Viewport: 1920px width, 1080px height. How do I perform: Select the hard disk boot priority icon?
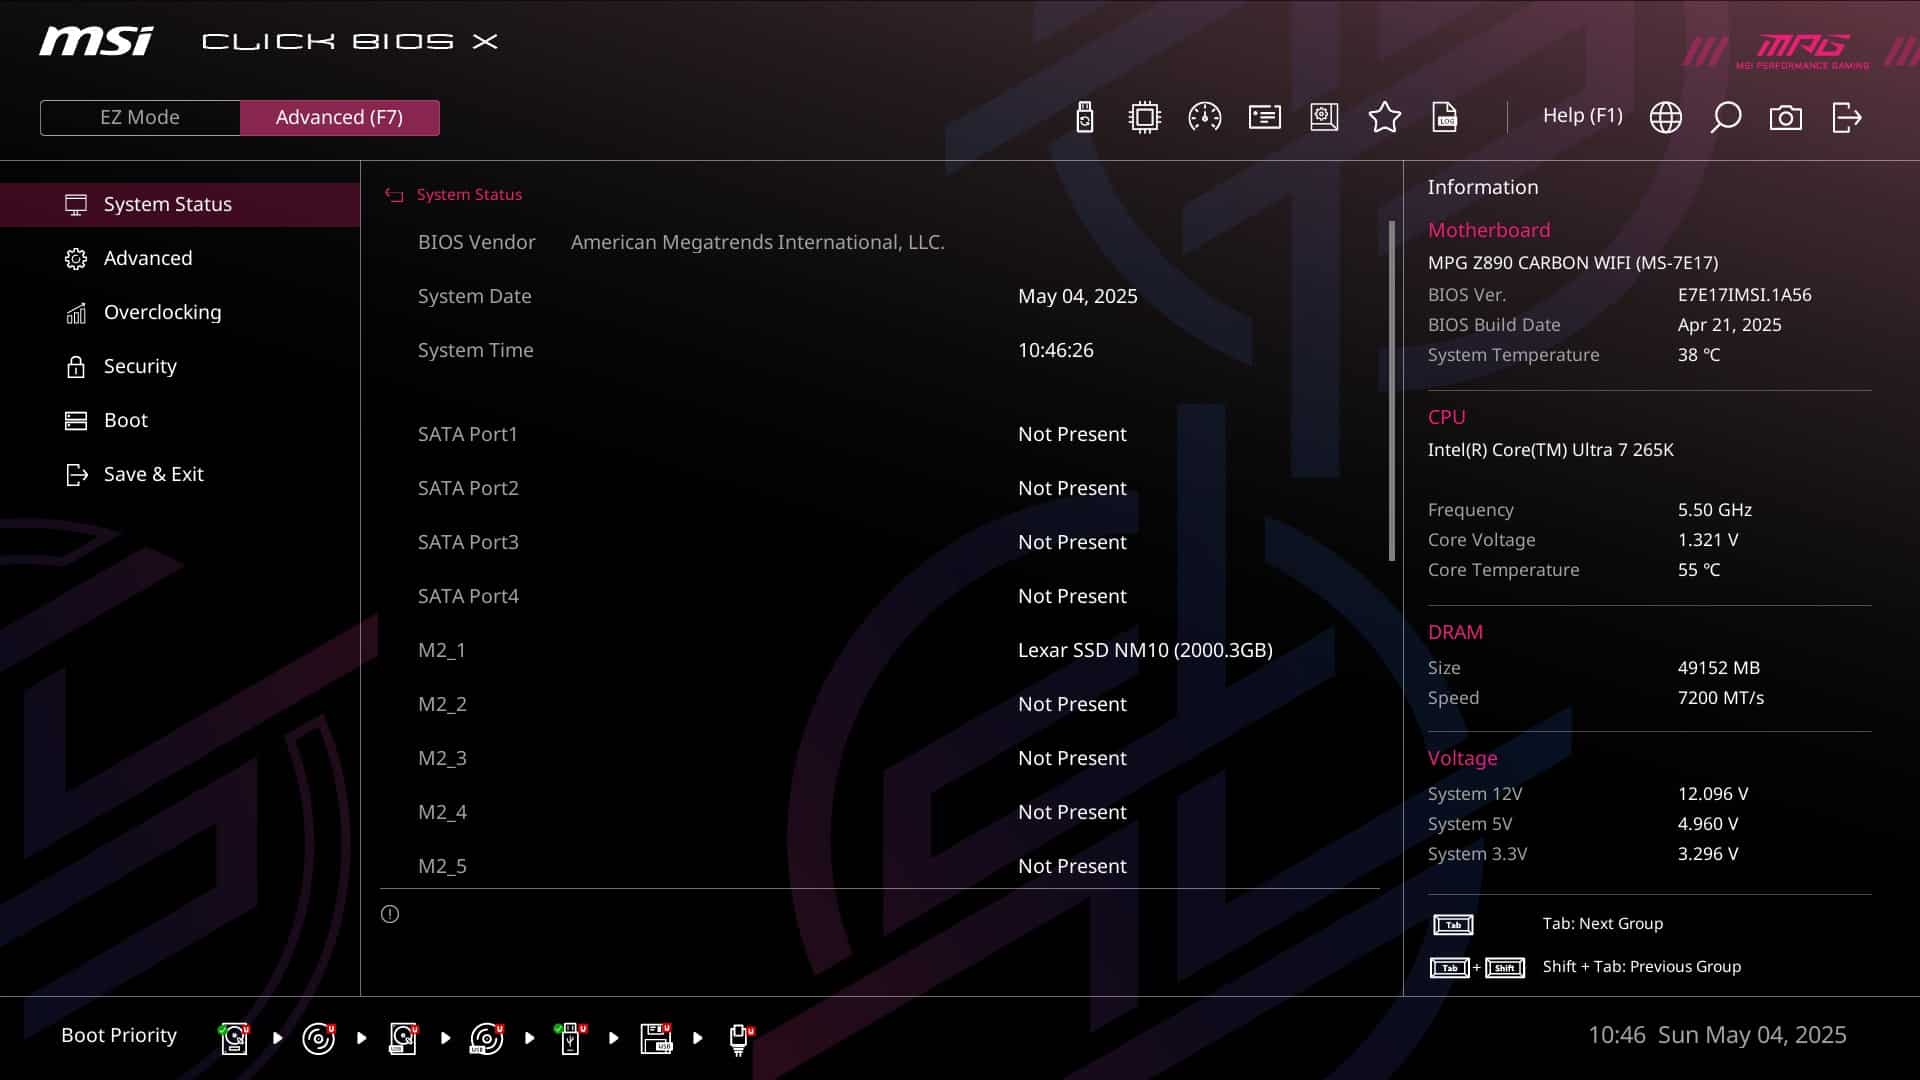point(234,1038)
